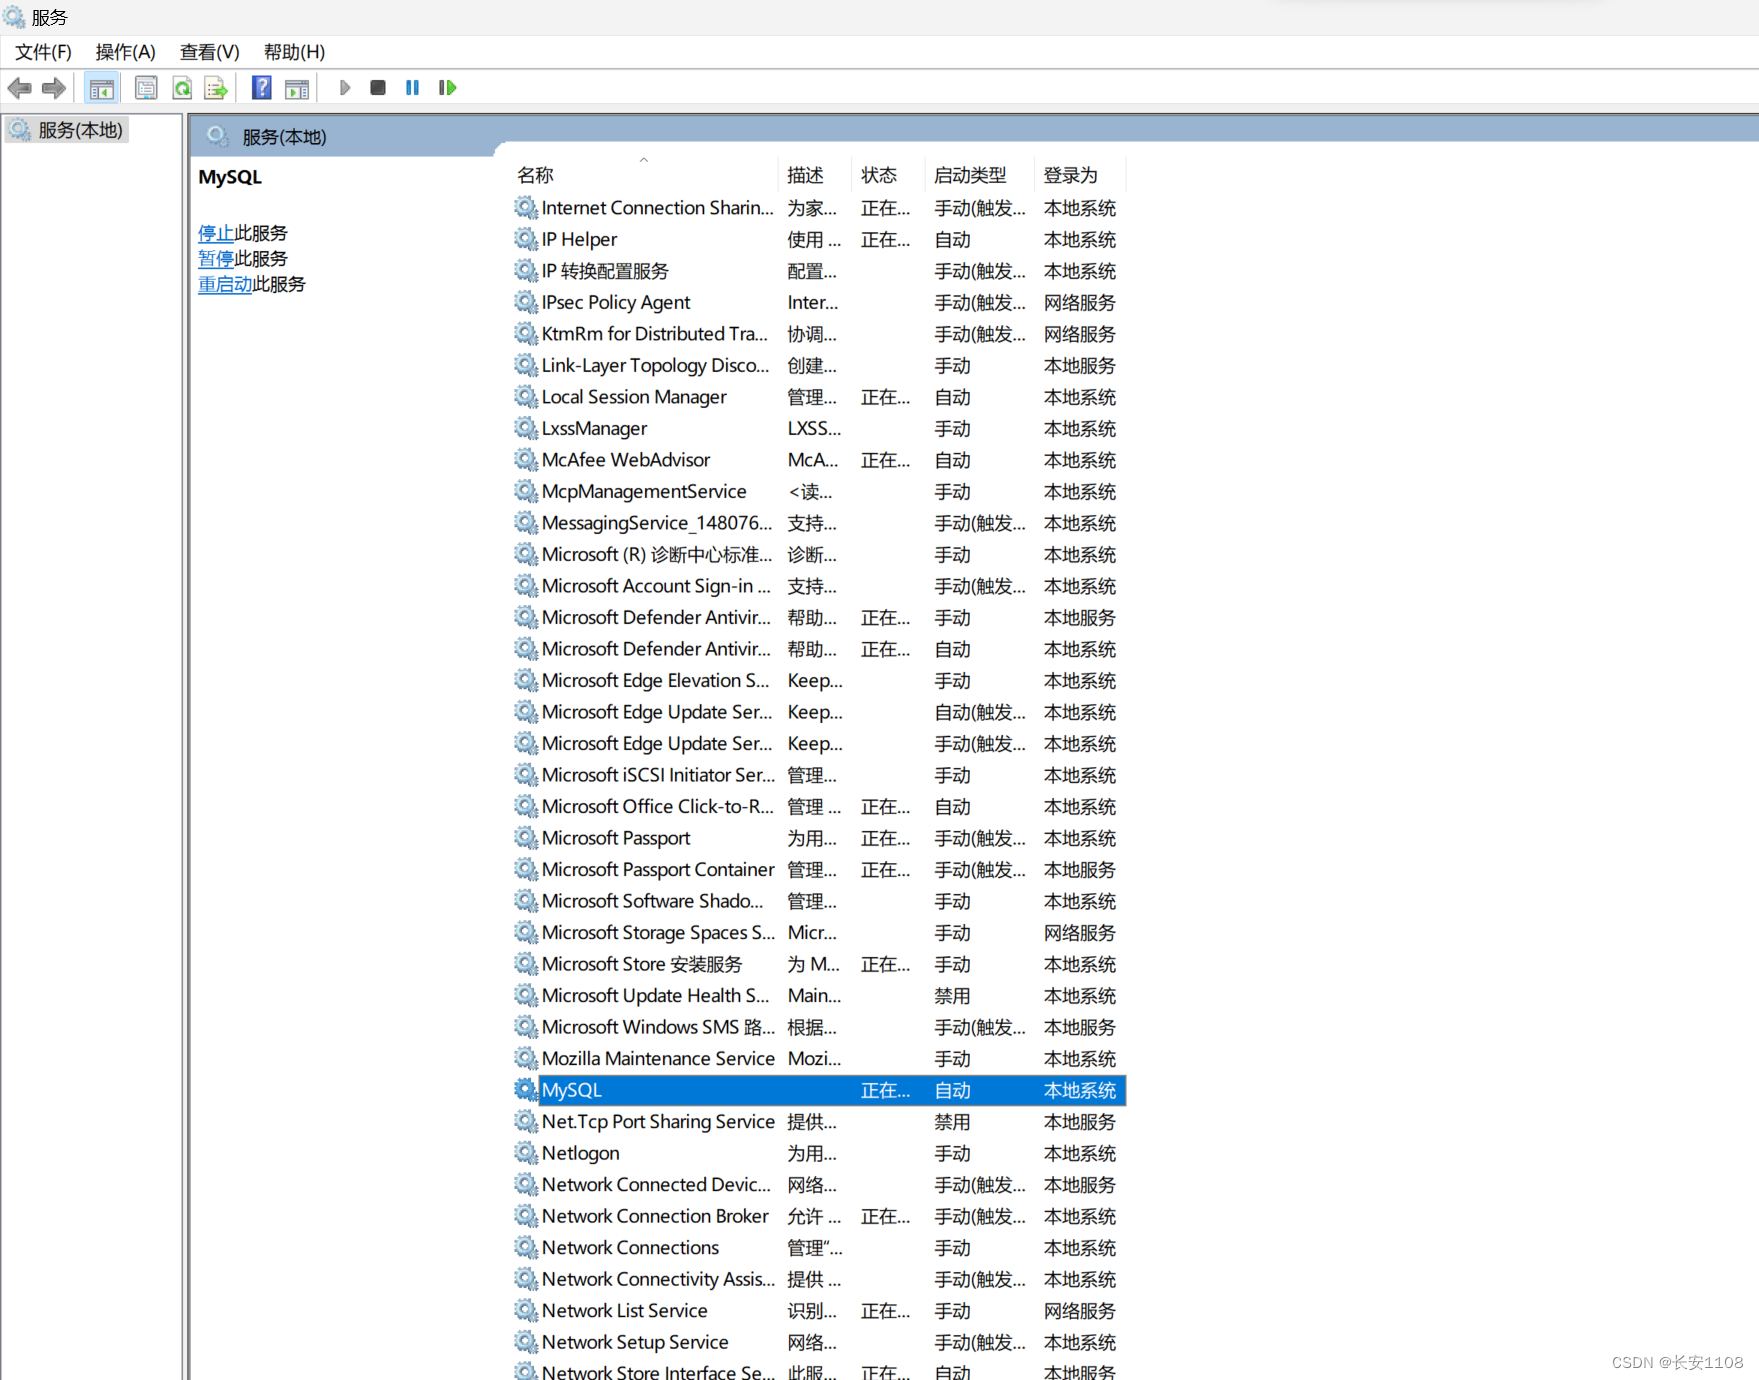
Task: Click the Pause Service toolbar icon
Action: click(x=412, y=88)
